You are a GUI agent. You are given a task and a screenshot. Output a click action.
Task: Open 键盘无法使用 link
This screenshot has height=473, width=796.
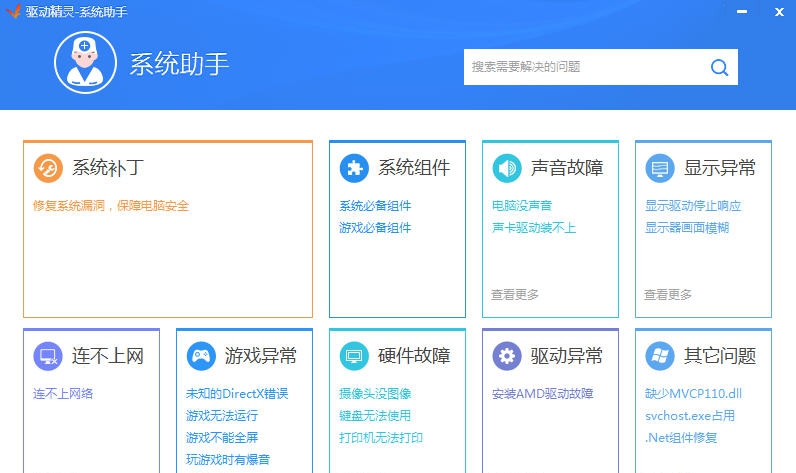pos(375,416)
